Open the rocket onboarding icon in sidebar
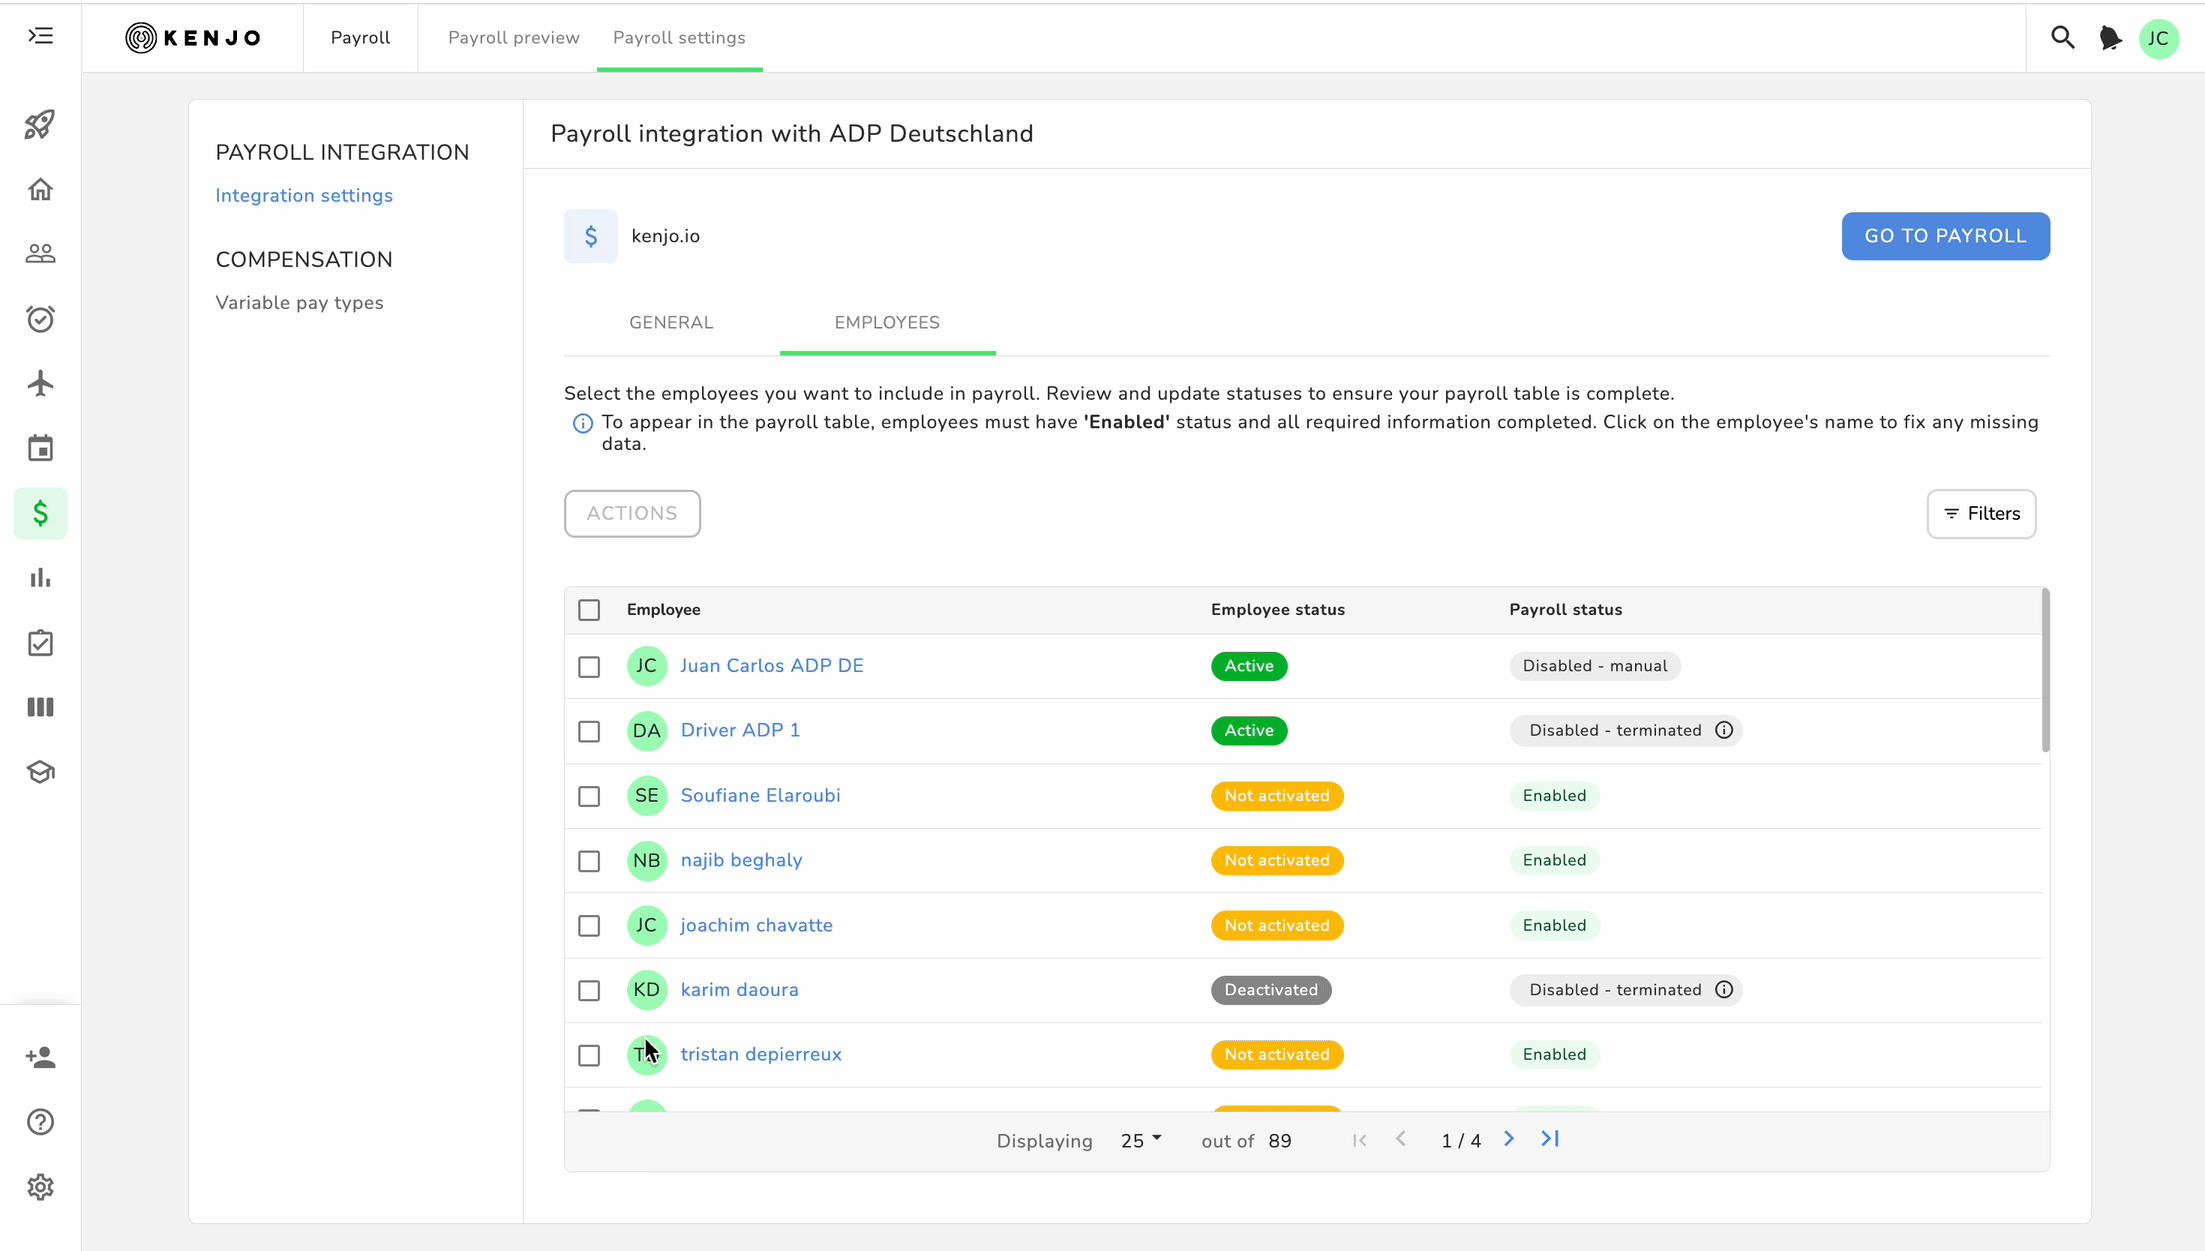Viewport: 2205px width, 1251px height. click(x=40, y=125)
